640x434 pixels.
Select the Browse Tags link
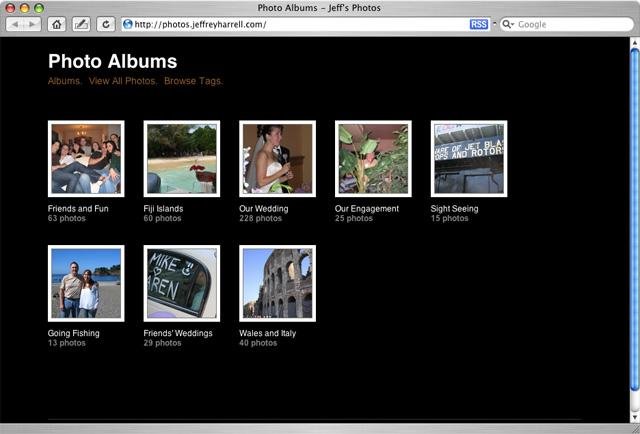(x=193, y=81)
